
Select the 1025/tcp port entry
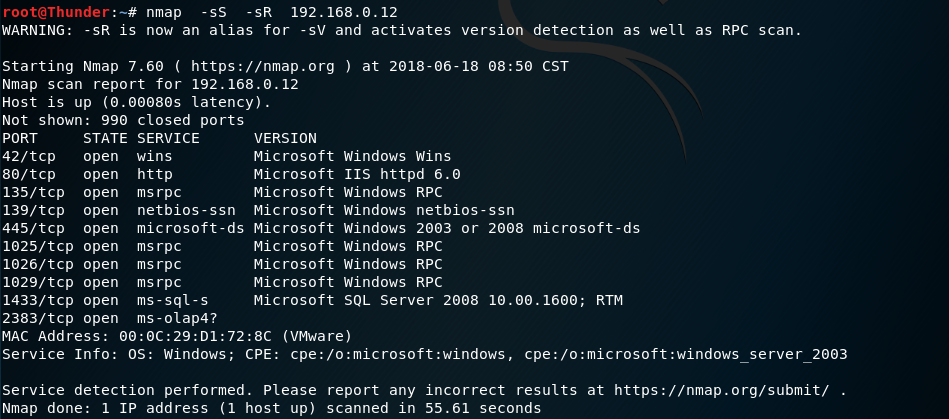pos(38,246)
